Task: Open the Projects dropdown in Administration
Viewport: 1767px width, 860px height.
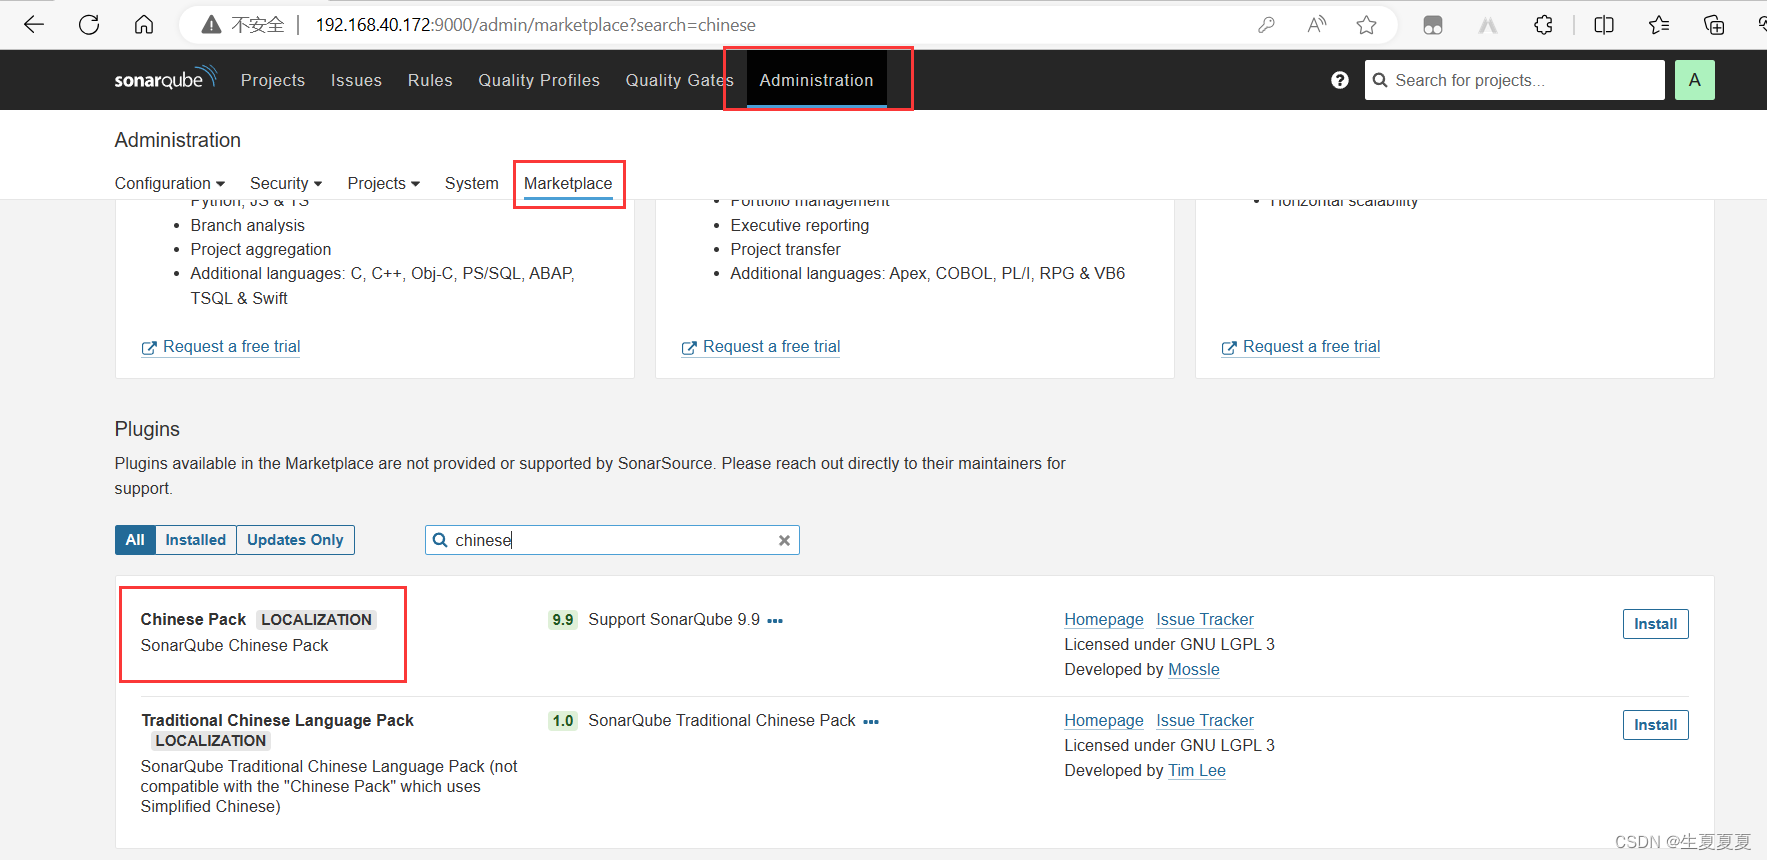Action: click(x=384, y=183)
